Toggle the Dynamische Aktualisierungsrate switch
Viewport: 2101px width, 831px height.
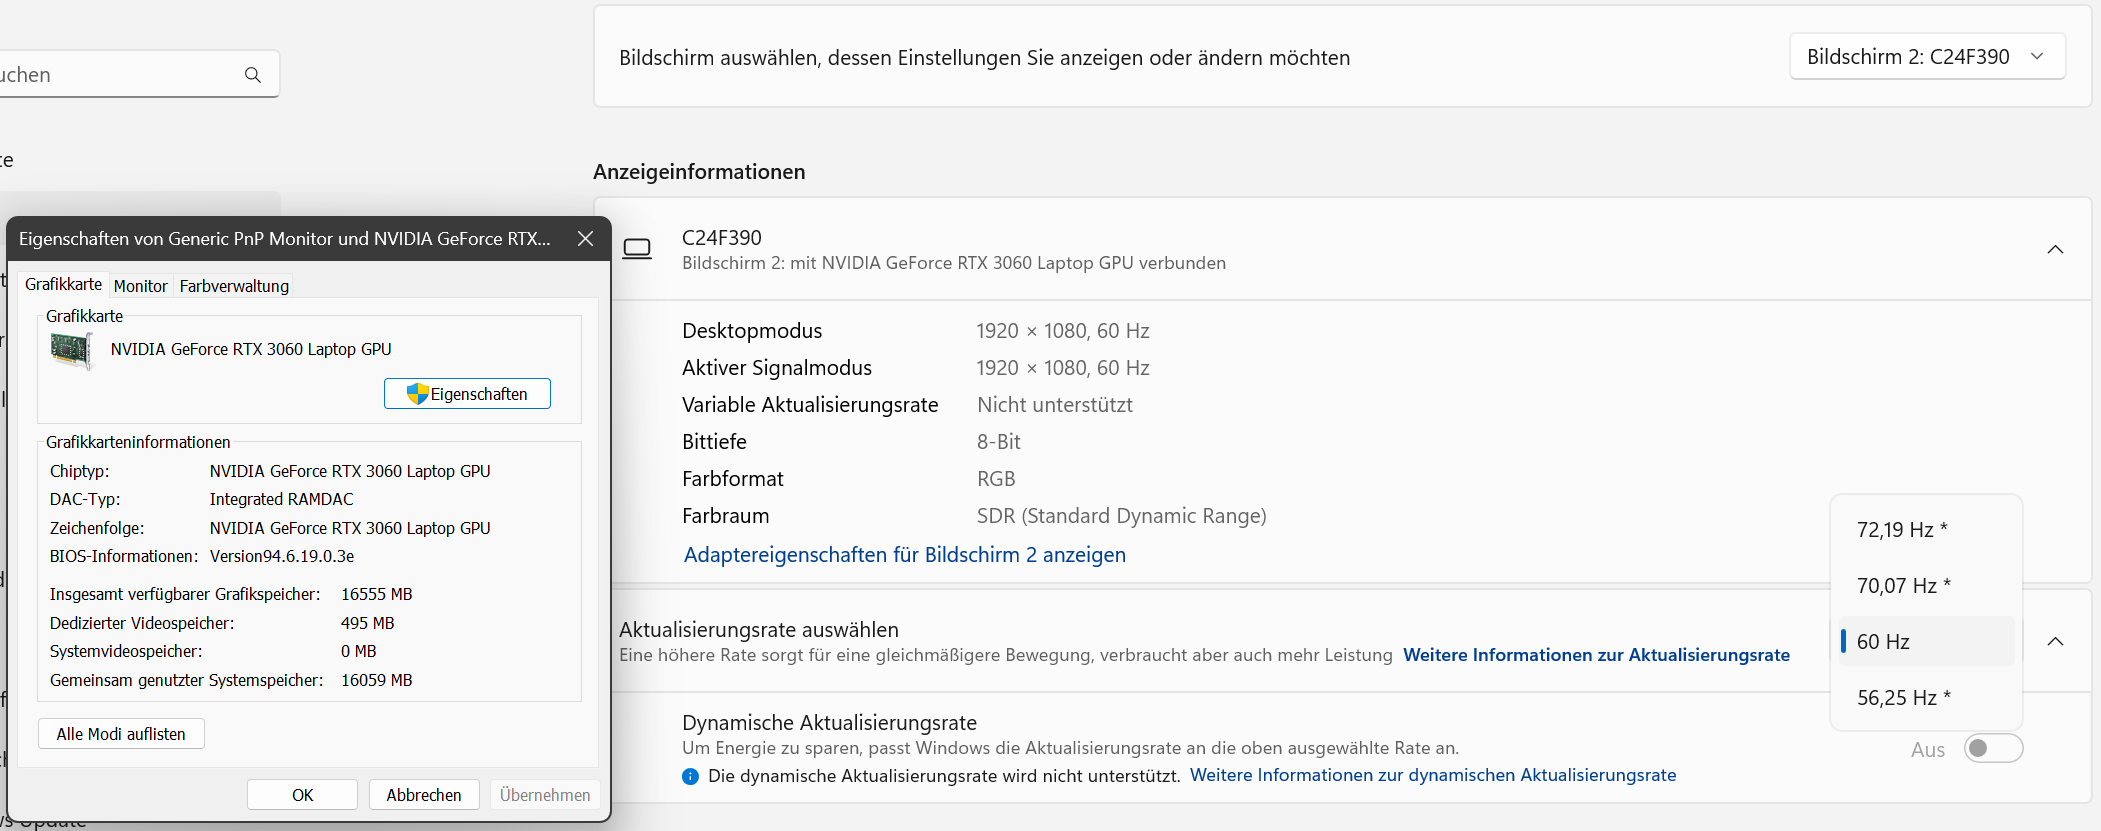(x=1992, y=749)
